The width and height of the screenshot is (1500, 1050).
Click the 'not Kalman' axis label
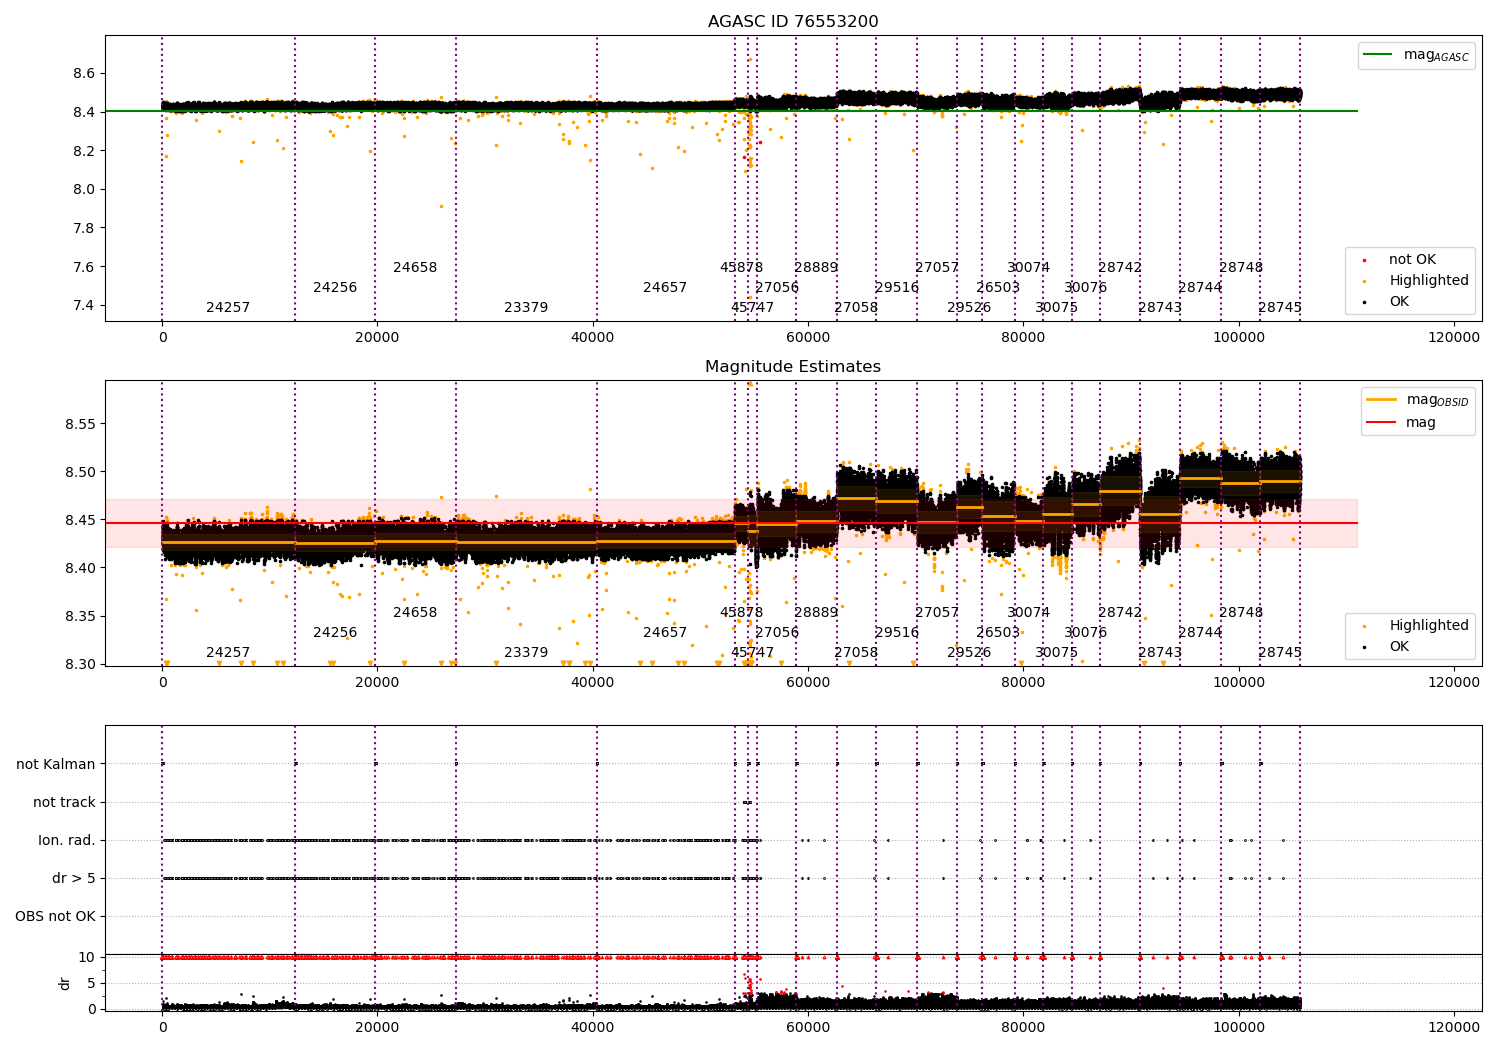(56, 764)
